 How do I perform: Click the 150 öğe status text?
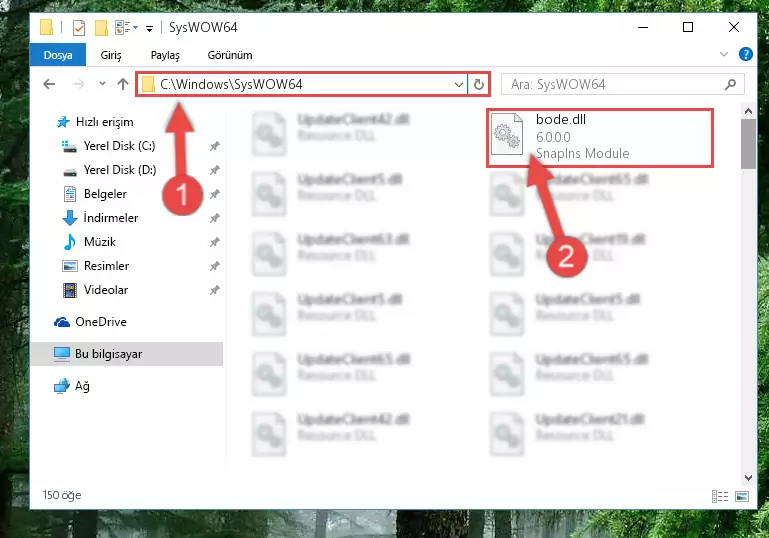[x=62, y=495]
